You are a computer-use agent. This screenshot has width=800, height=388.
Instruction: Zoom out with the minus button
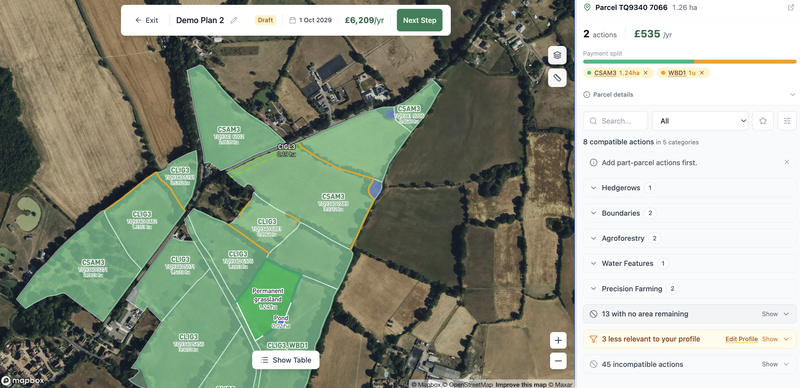pos(558,361)
